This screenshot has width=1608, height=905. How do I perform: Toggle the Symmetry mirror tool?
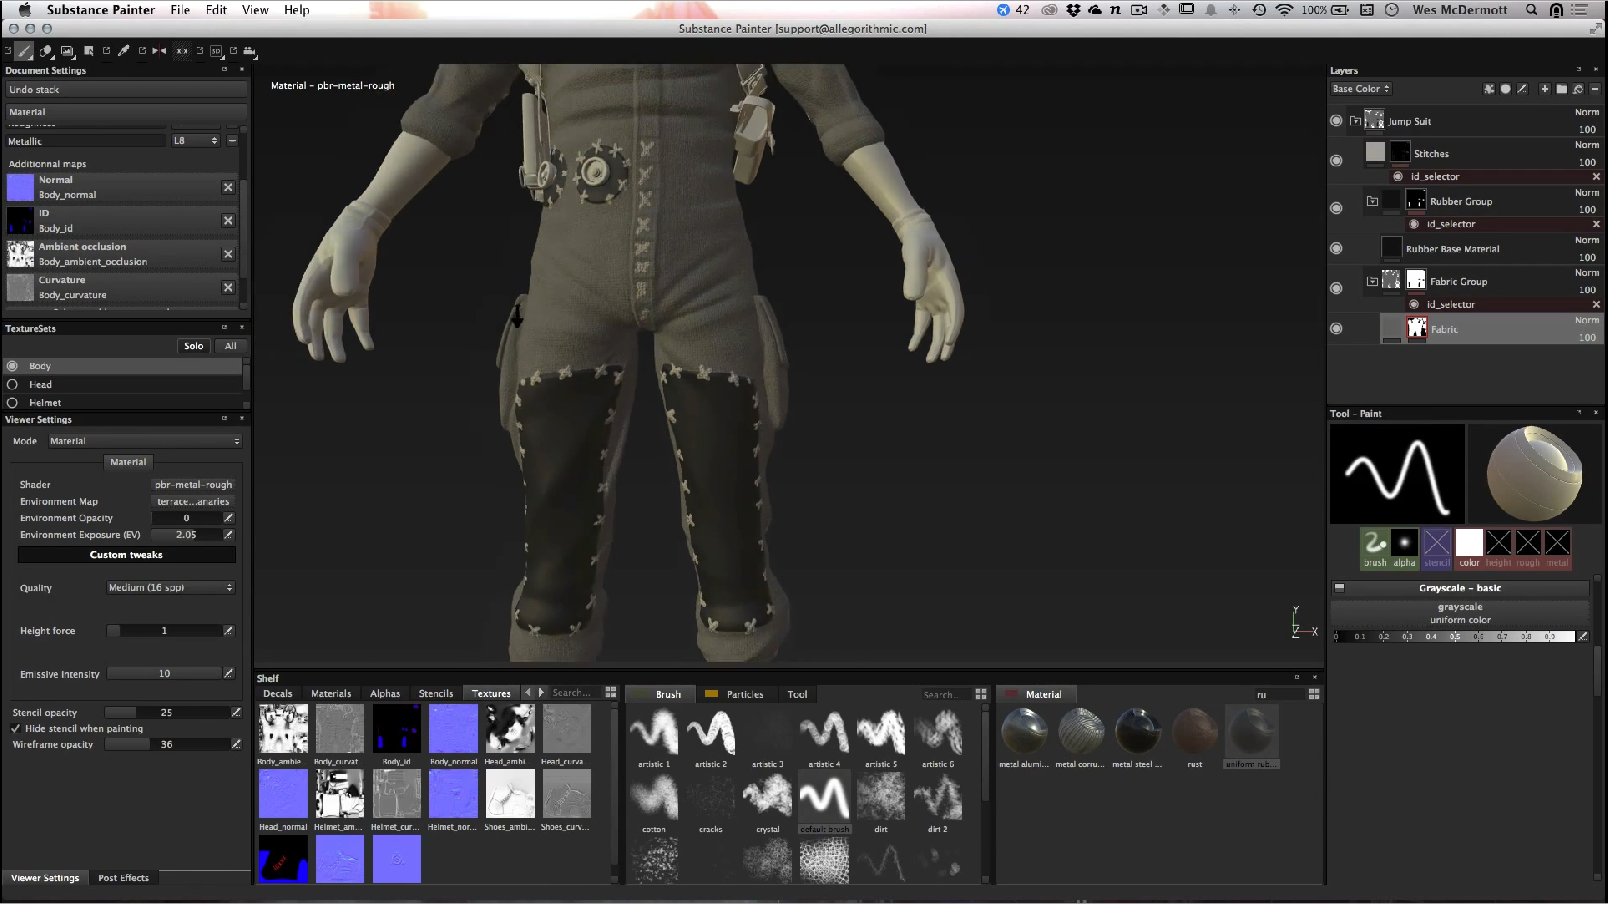(159, 50)
